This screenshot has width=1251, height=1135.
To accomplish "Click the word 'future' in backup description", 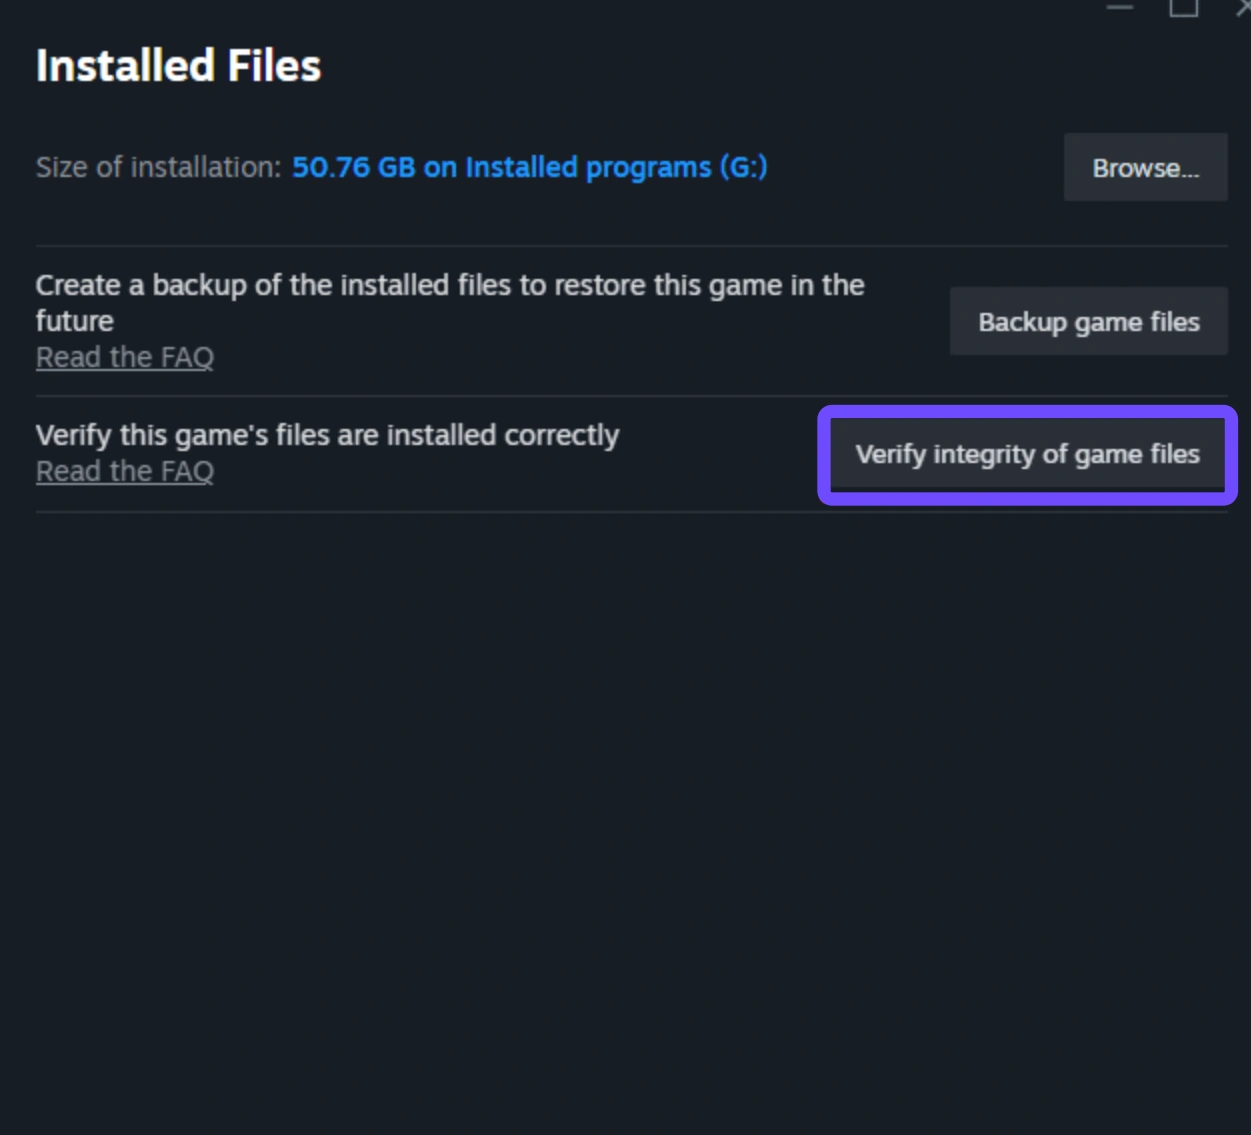I will point(75,321).
